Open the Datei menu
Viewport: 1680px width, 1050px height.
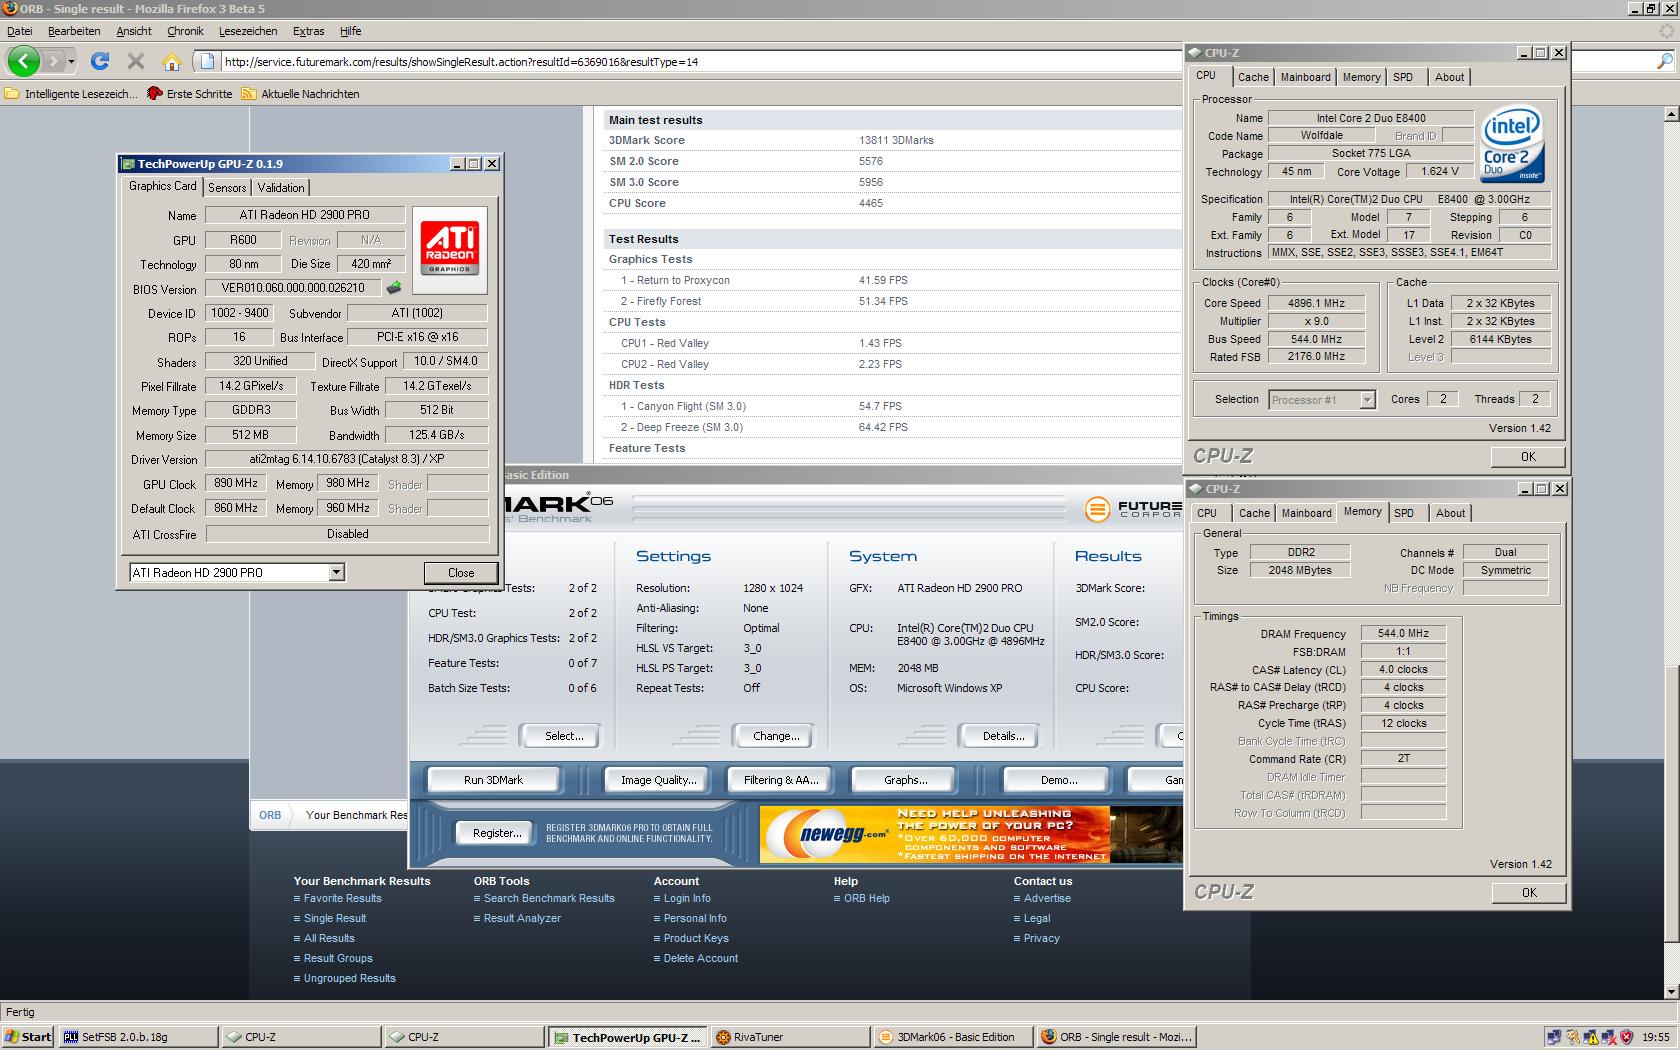pos(19,31)
